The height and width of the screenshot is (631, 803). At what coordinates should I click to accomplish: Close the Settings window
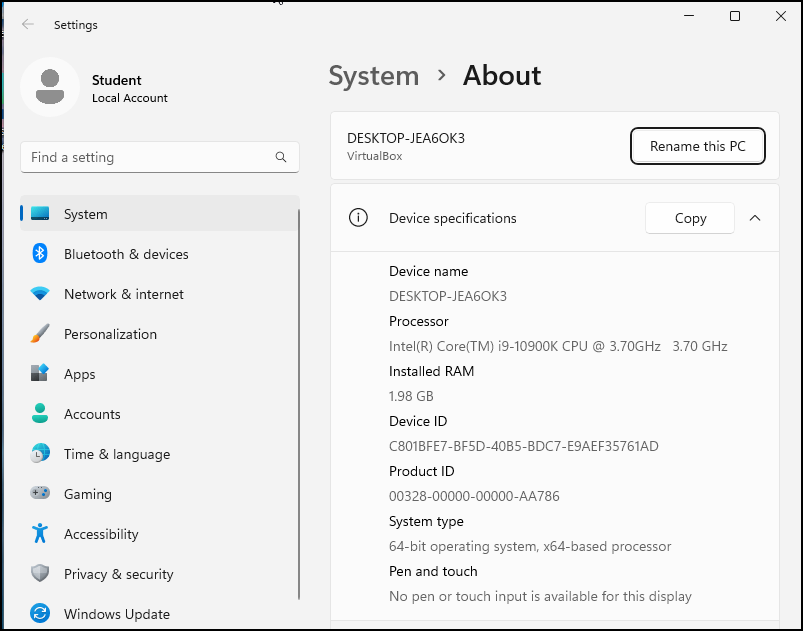coord(780,16)
